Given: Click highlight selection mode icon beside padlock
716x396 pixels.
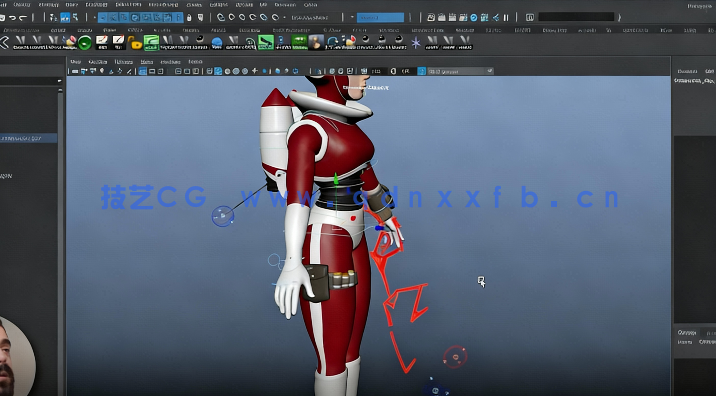Looking at the screenshot, I should [x=200, y=18].
